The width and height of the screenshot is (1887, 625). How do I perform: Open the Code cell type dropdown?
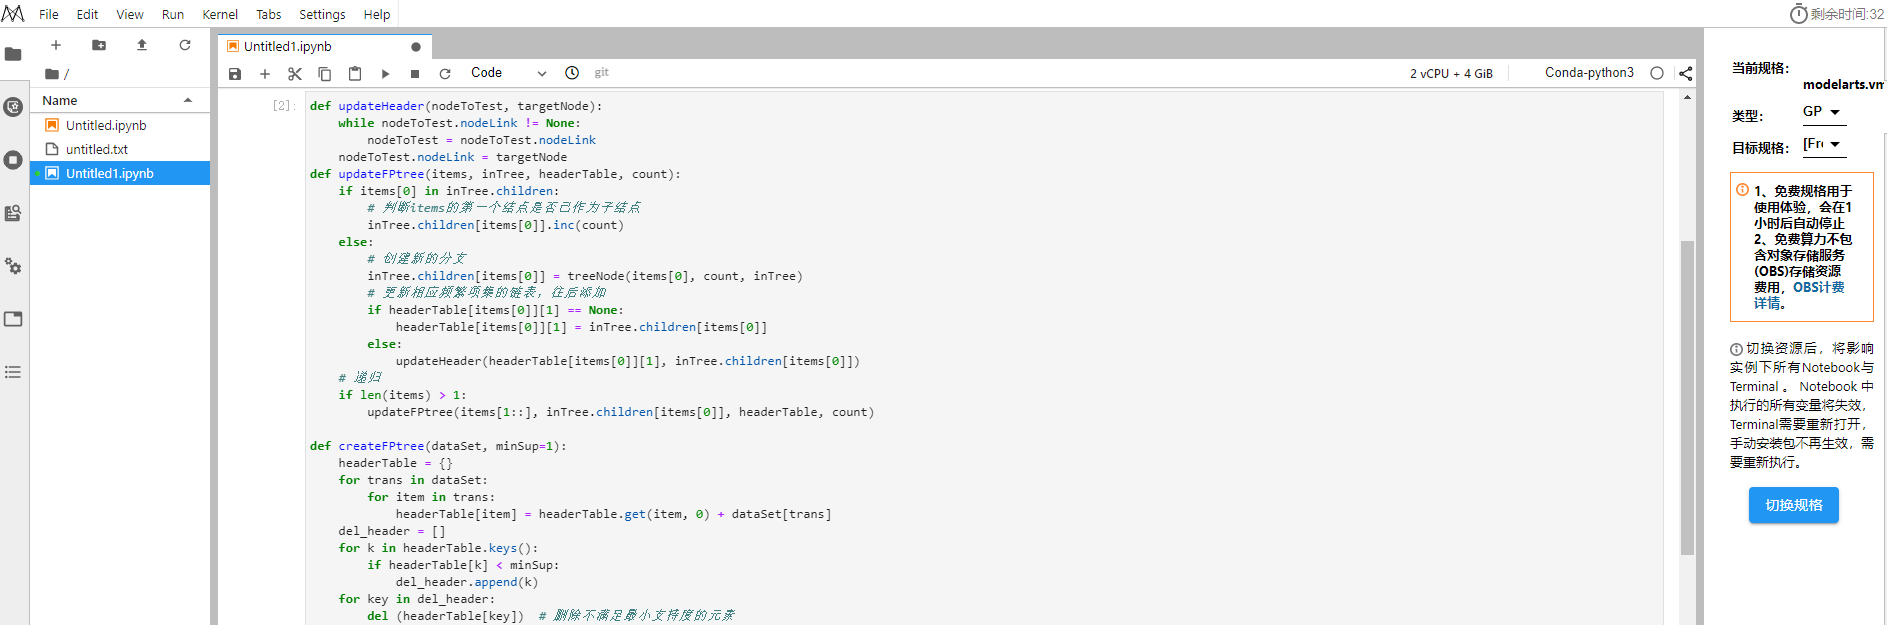[x=508, y=73]
